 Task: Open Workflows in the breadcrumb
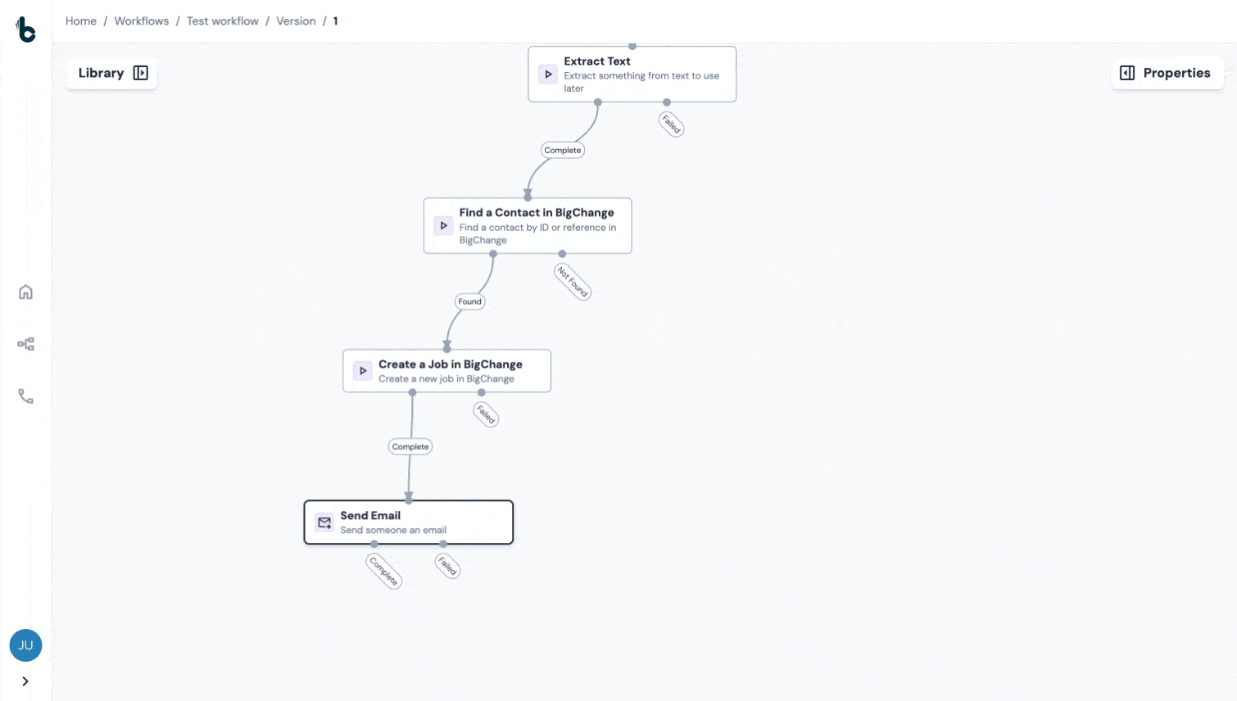tap(141, 21)
